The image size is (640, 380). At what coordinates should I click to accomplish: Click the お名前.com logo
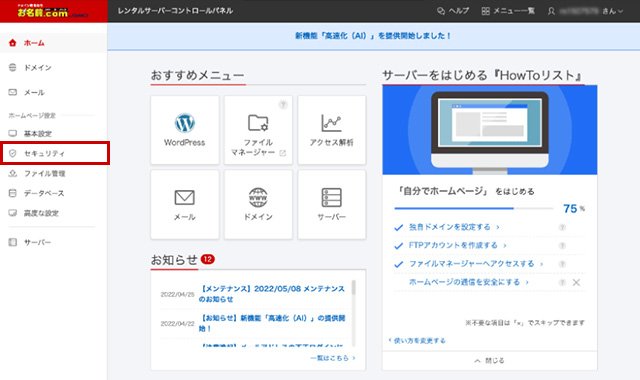click(53, 11)
